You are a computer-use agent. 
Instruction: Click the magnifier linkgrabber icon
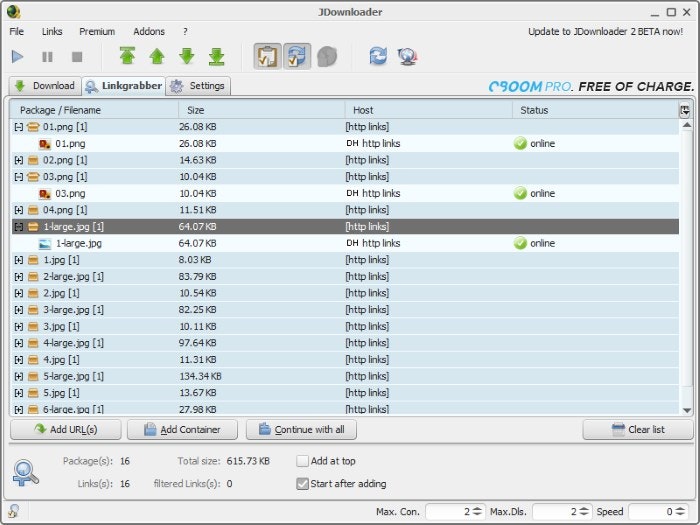coord(25,473)
